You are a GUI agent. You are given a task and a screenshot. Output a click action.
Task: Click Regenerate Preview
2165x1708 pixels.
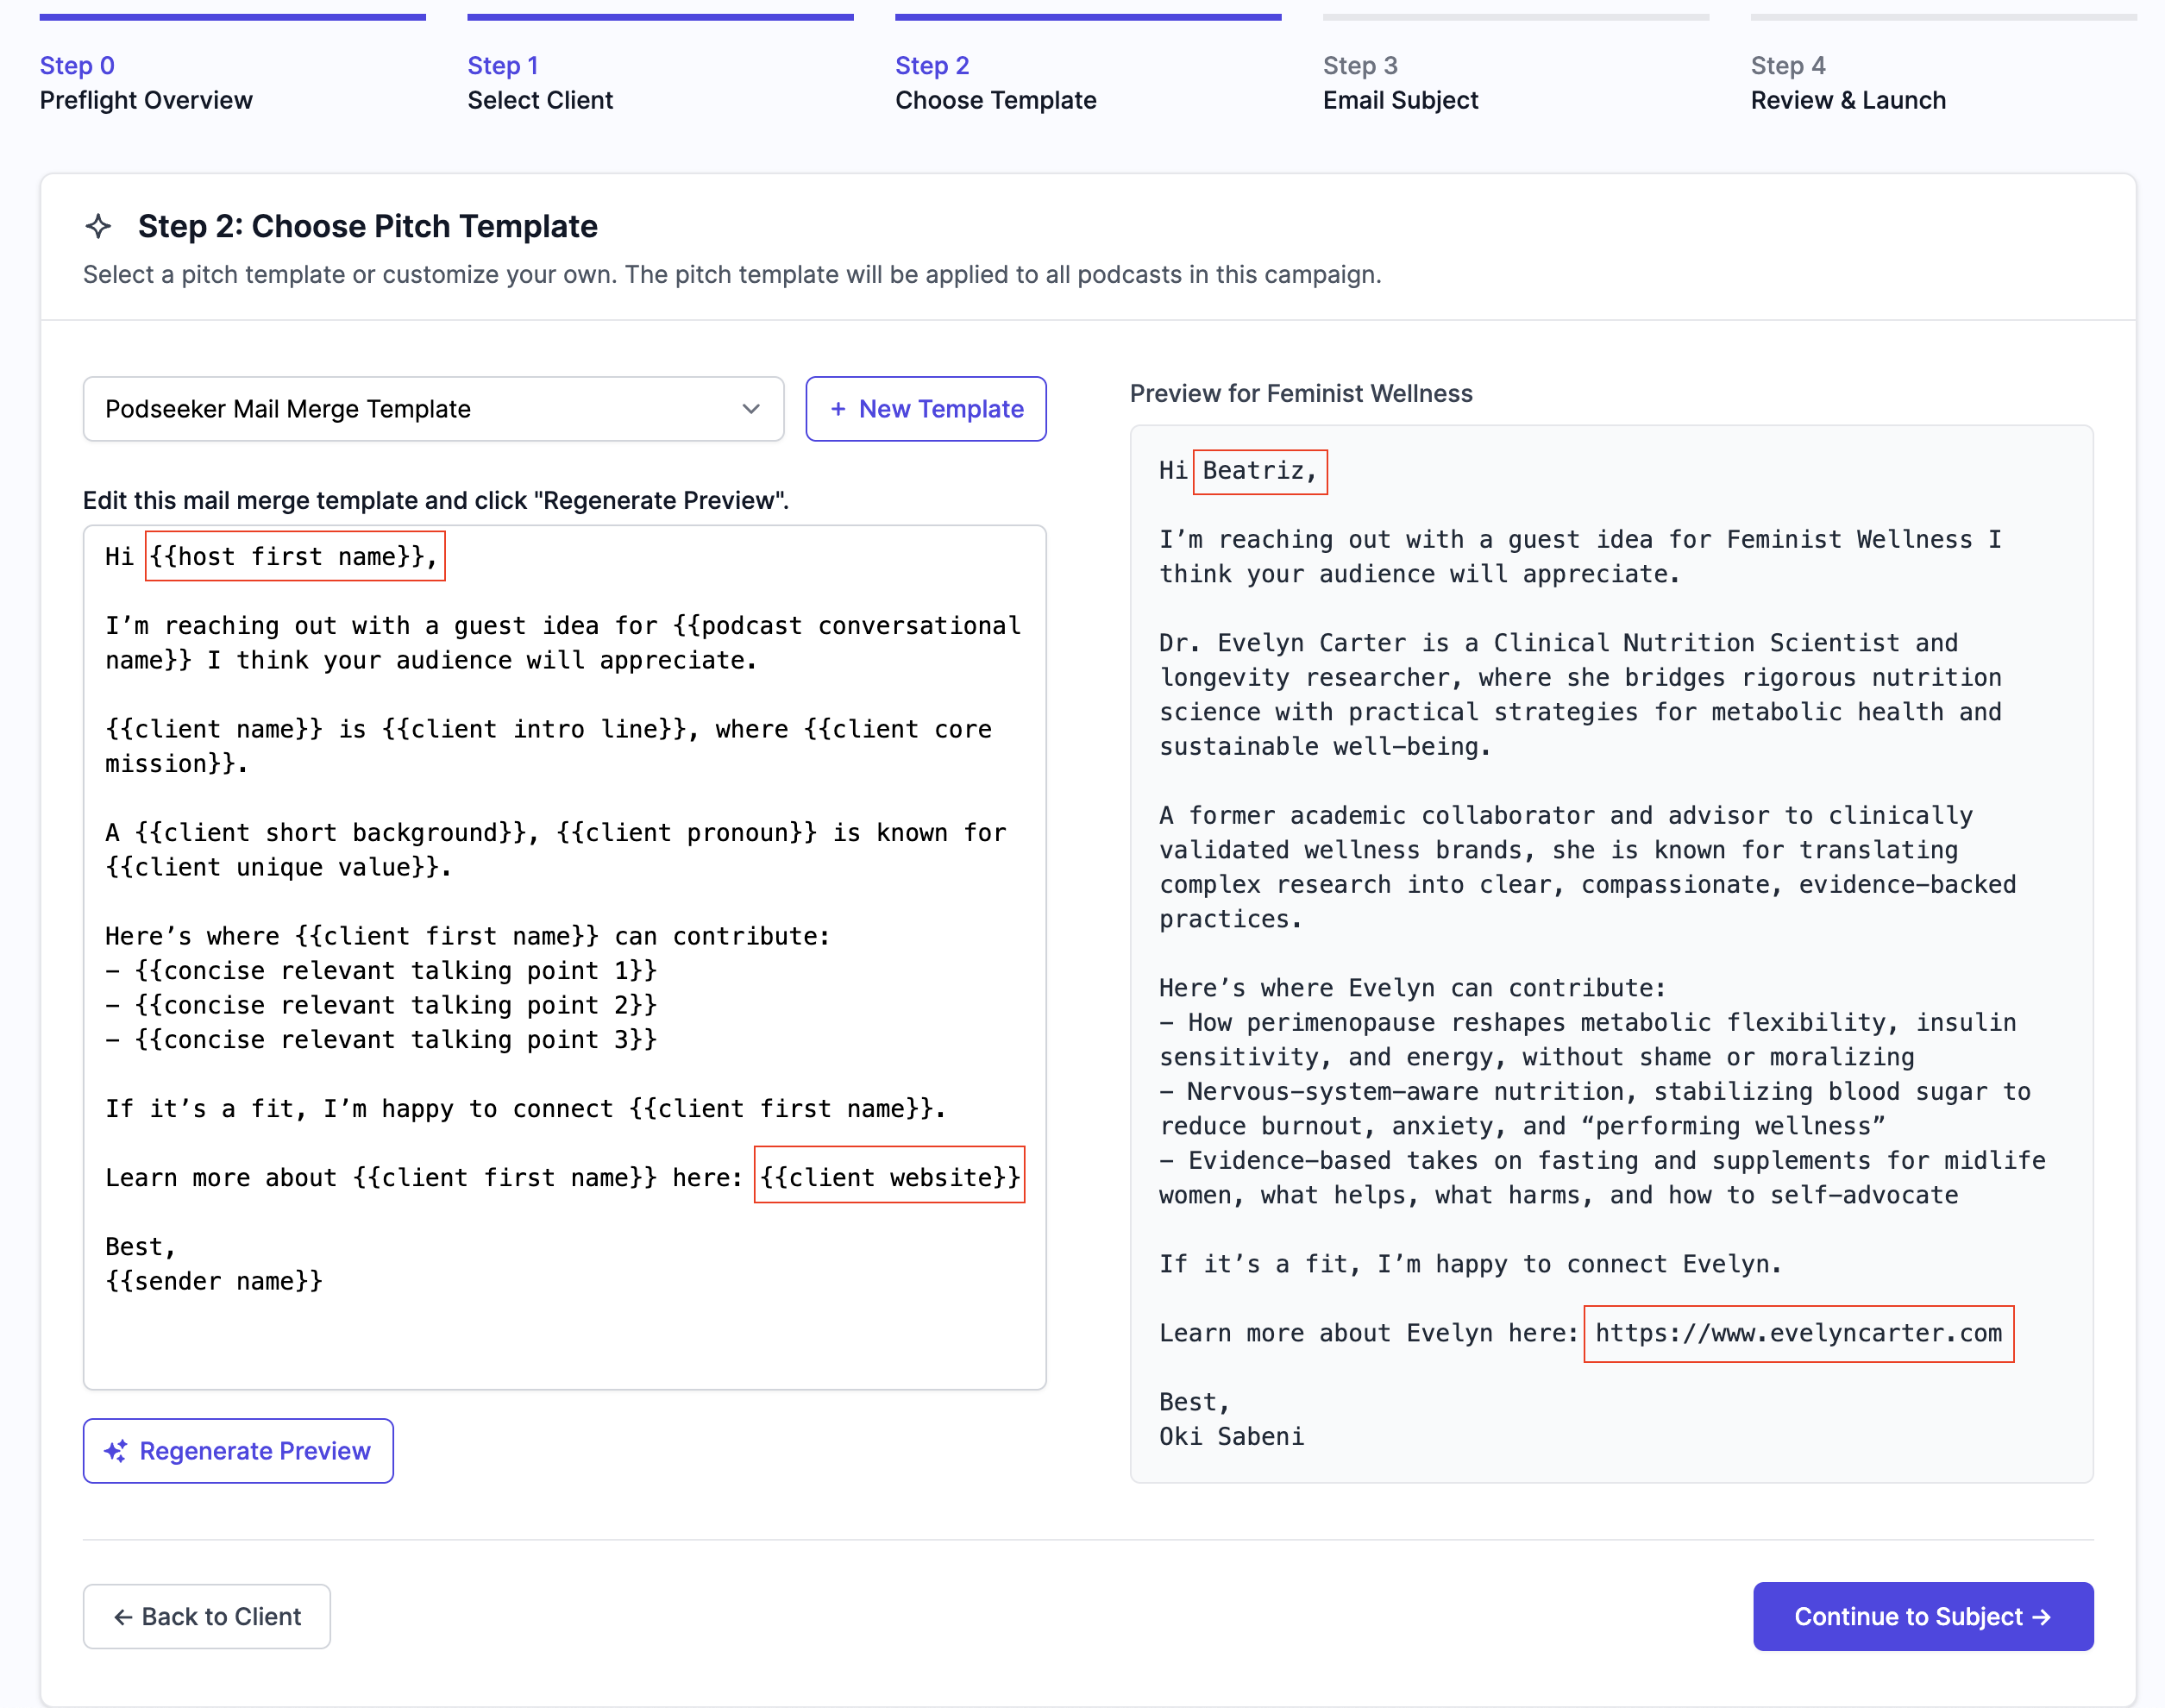pyautogui.click(x=238, y=1451)
